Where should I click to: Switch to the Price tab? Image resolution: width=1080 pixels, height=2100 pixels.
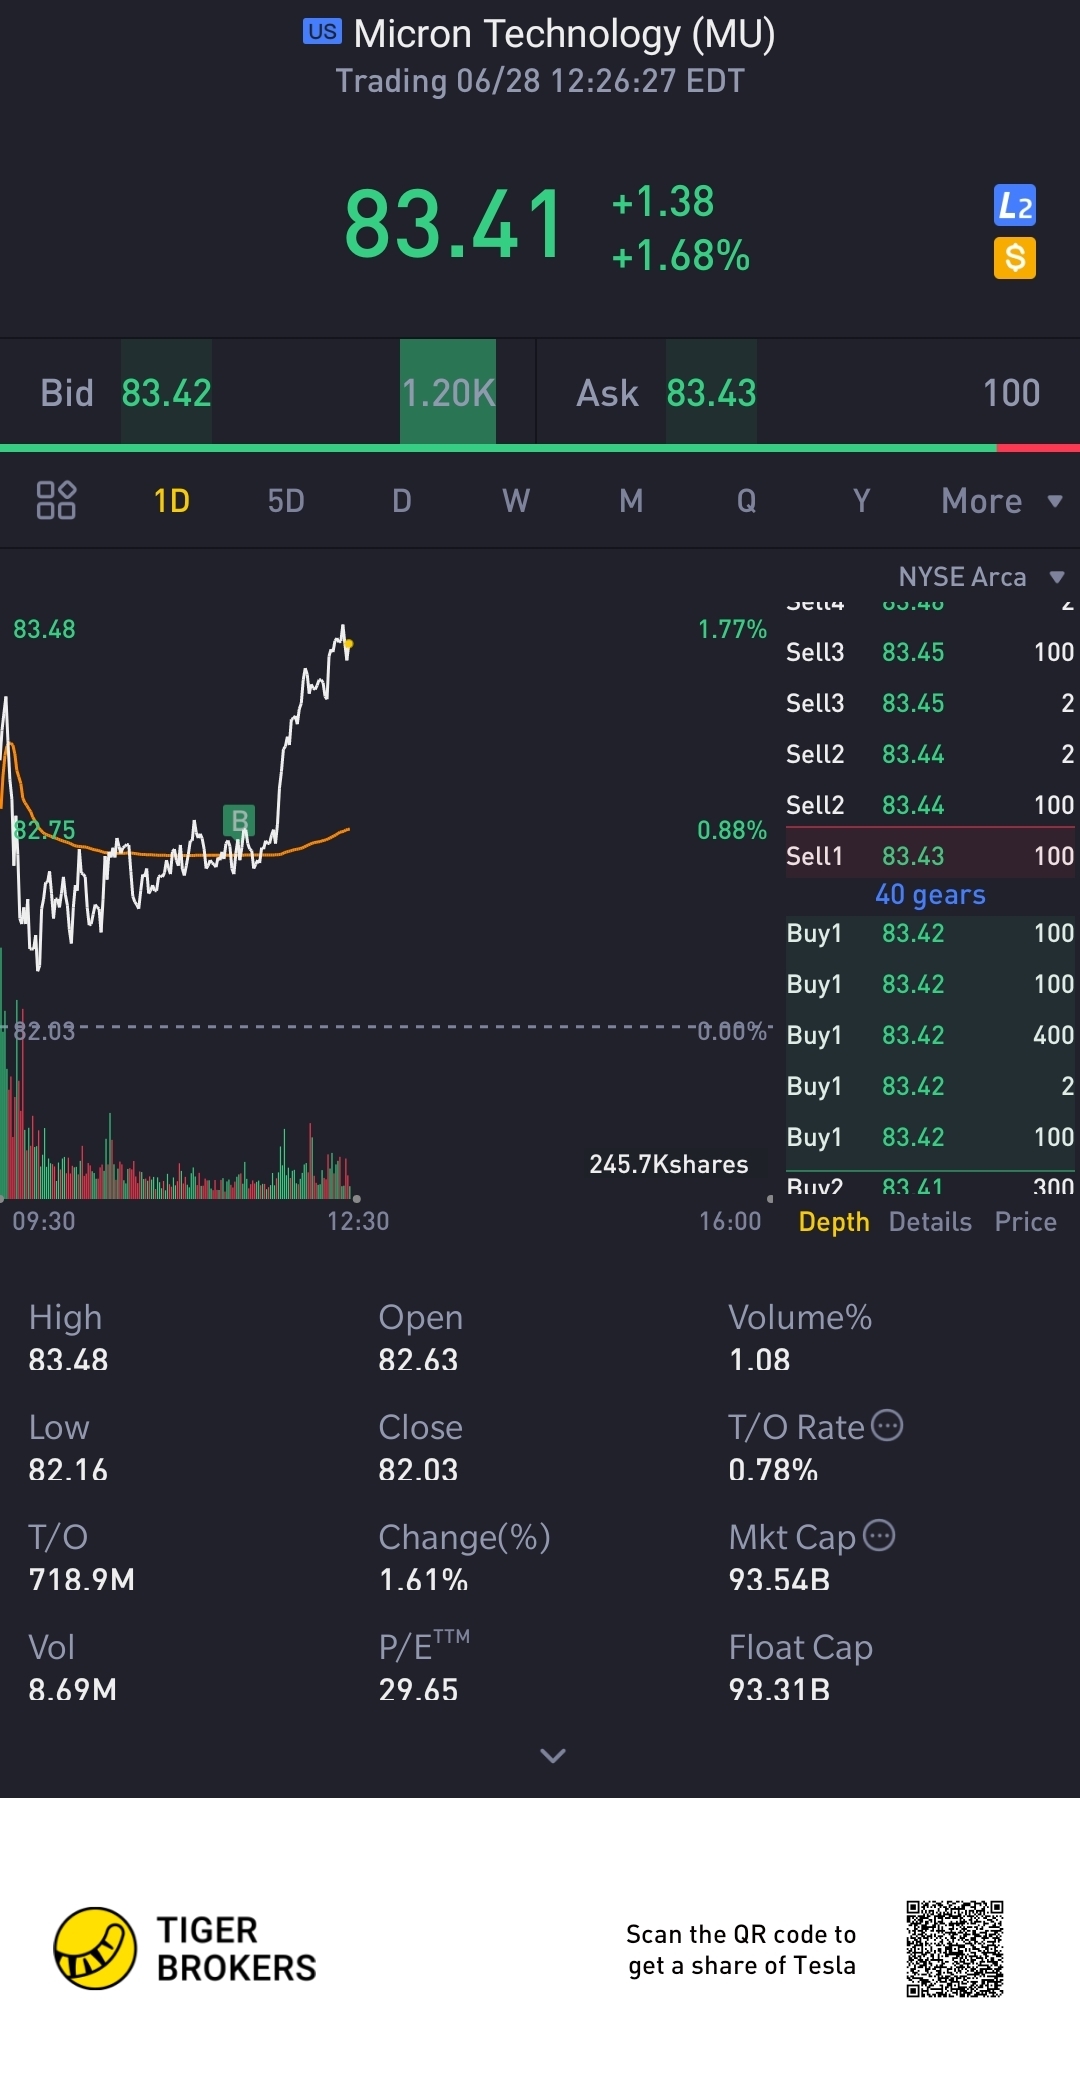pos(1025,1222)
